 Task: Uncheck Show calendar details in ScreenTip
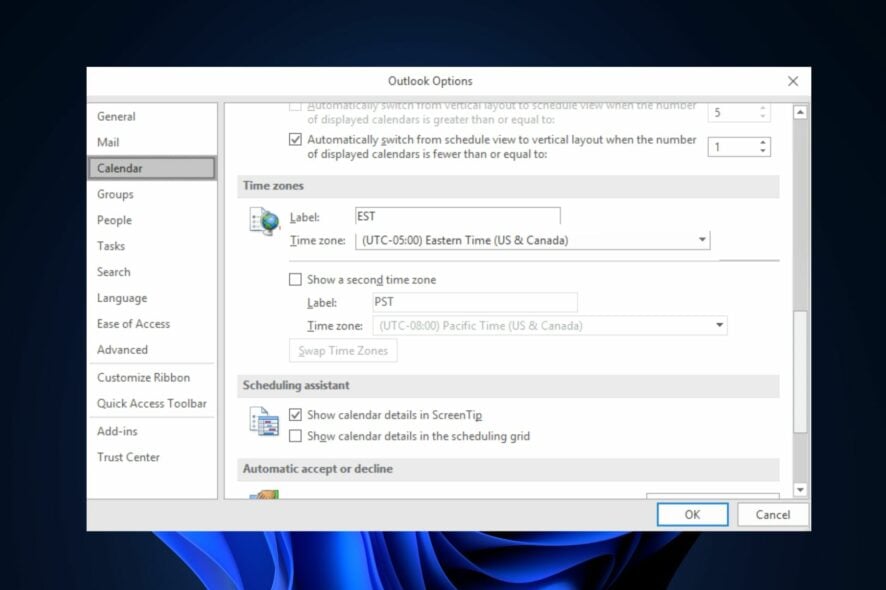pos(295,415)
